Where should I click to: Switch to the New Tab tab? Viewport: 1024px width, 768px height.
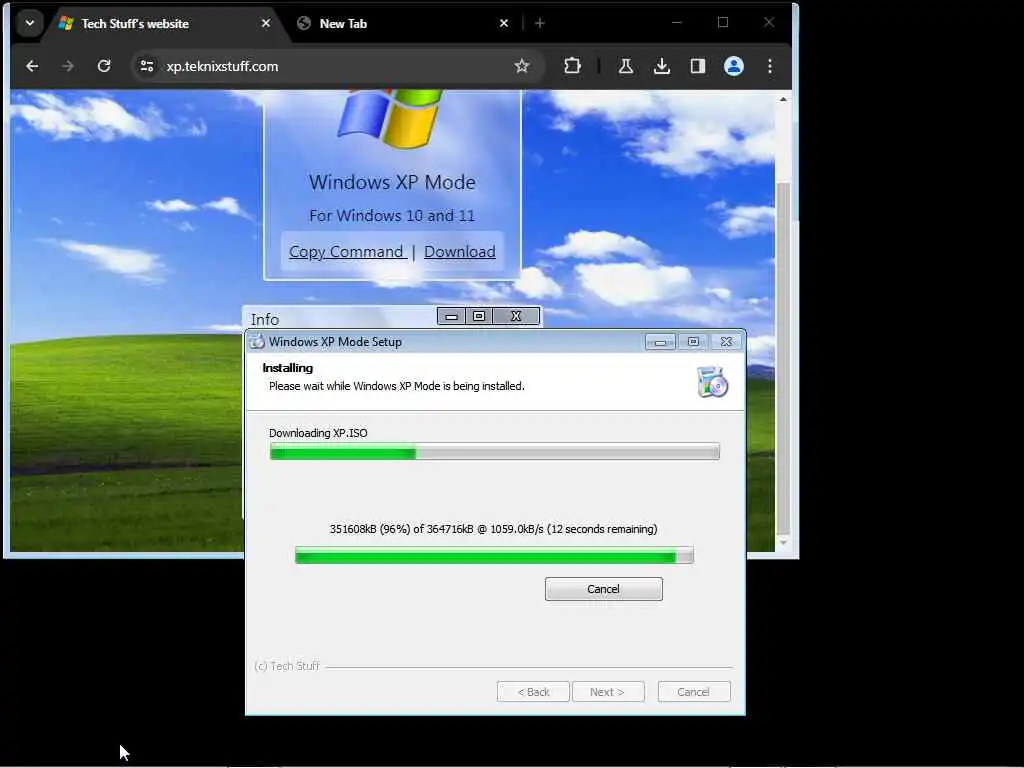399,24
